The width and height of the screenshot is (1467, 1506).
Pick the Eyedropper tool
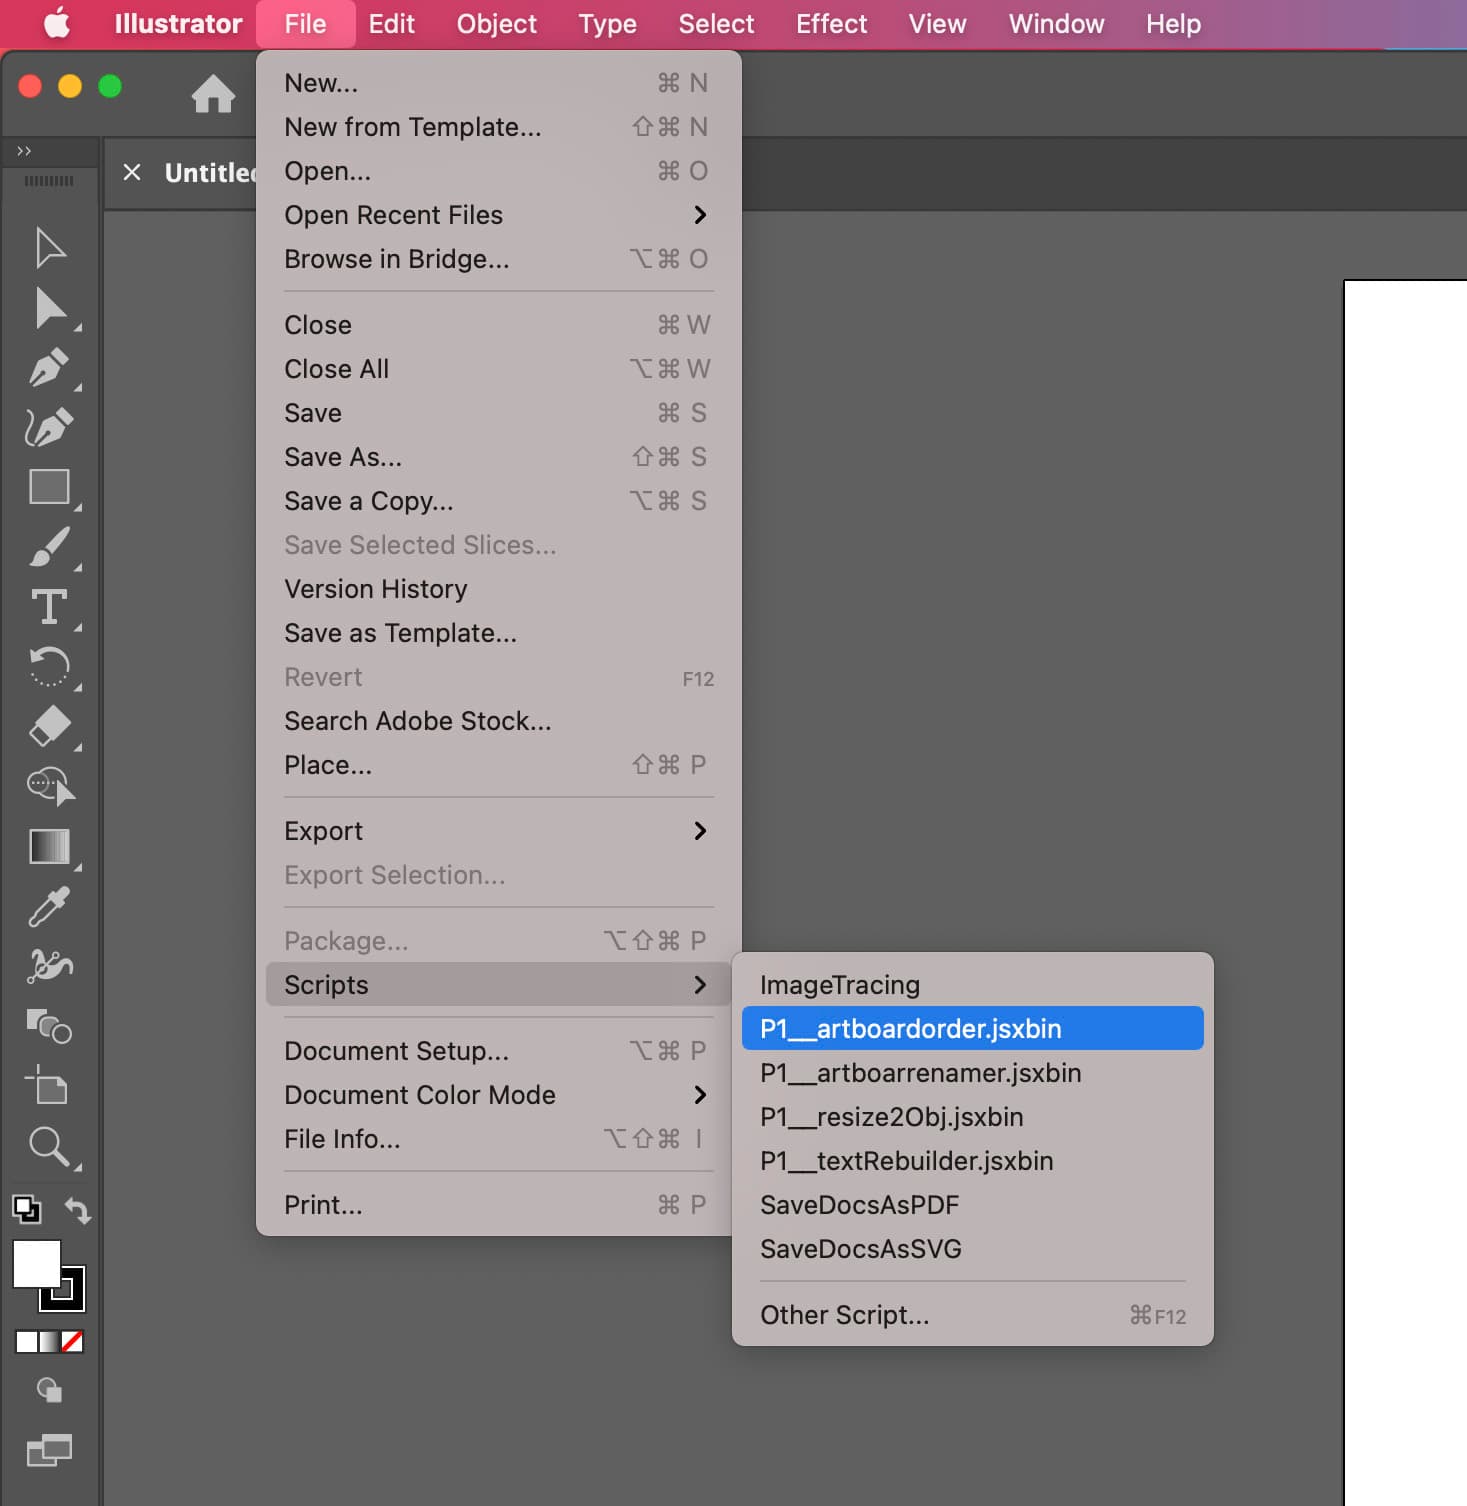click(x=47, y=907)
